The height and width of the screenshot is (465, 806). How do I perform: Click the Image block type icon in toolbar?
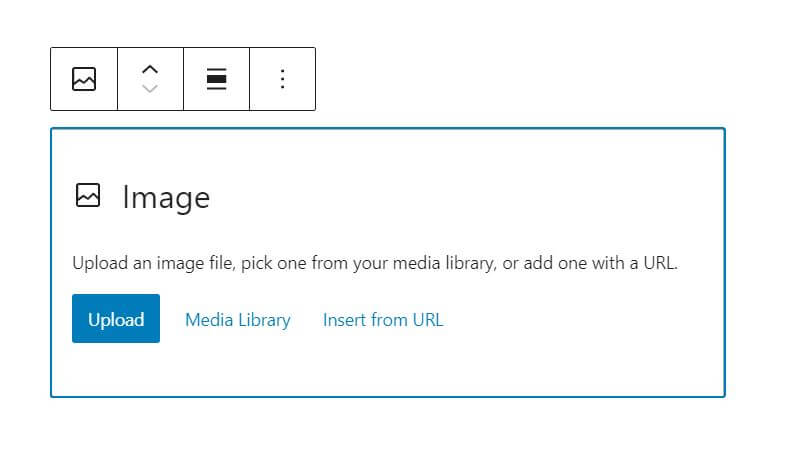pos(84,79)
